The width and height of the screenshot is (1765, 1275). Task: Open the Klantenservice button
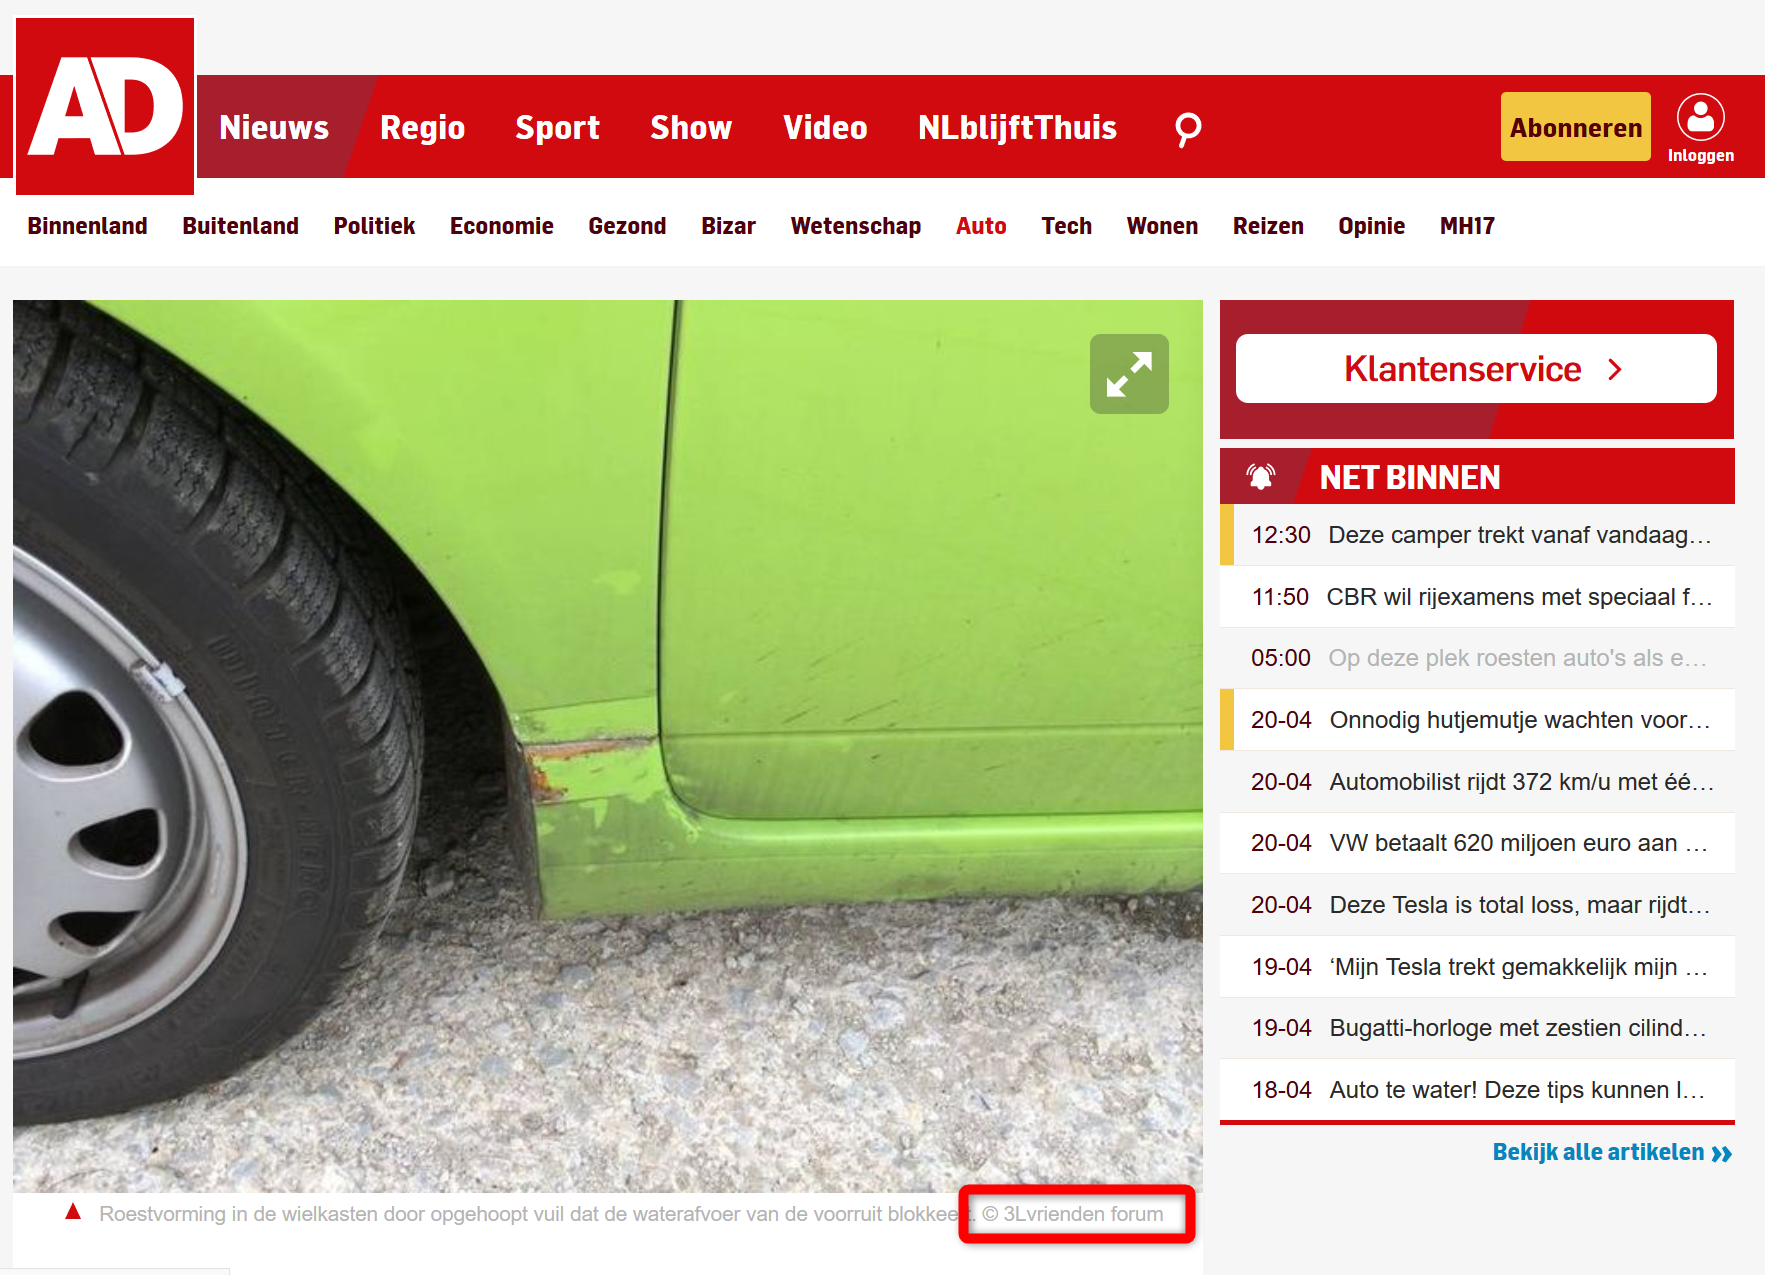(x=1476, y=369)
